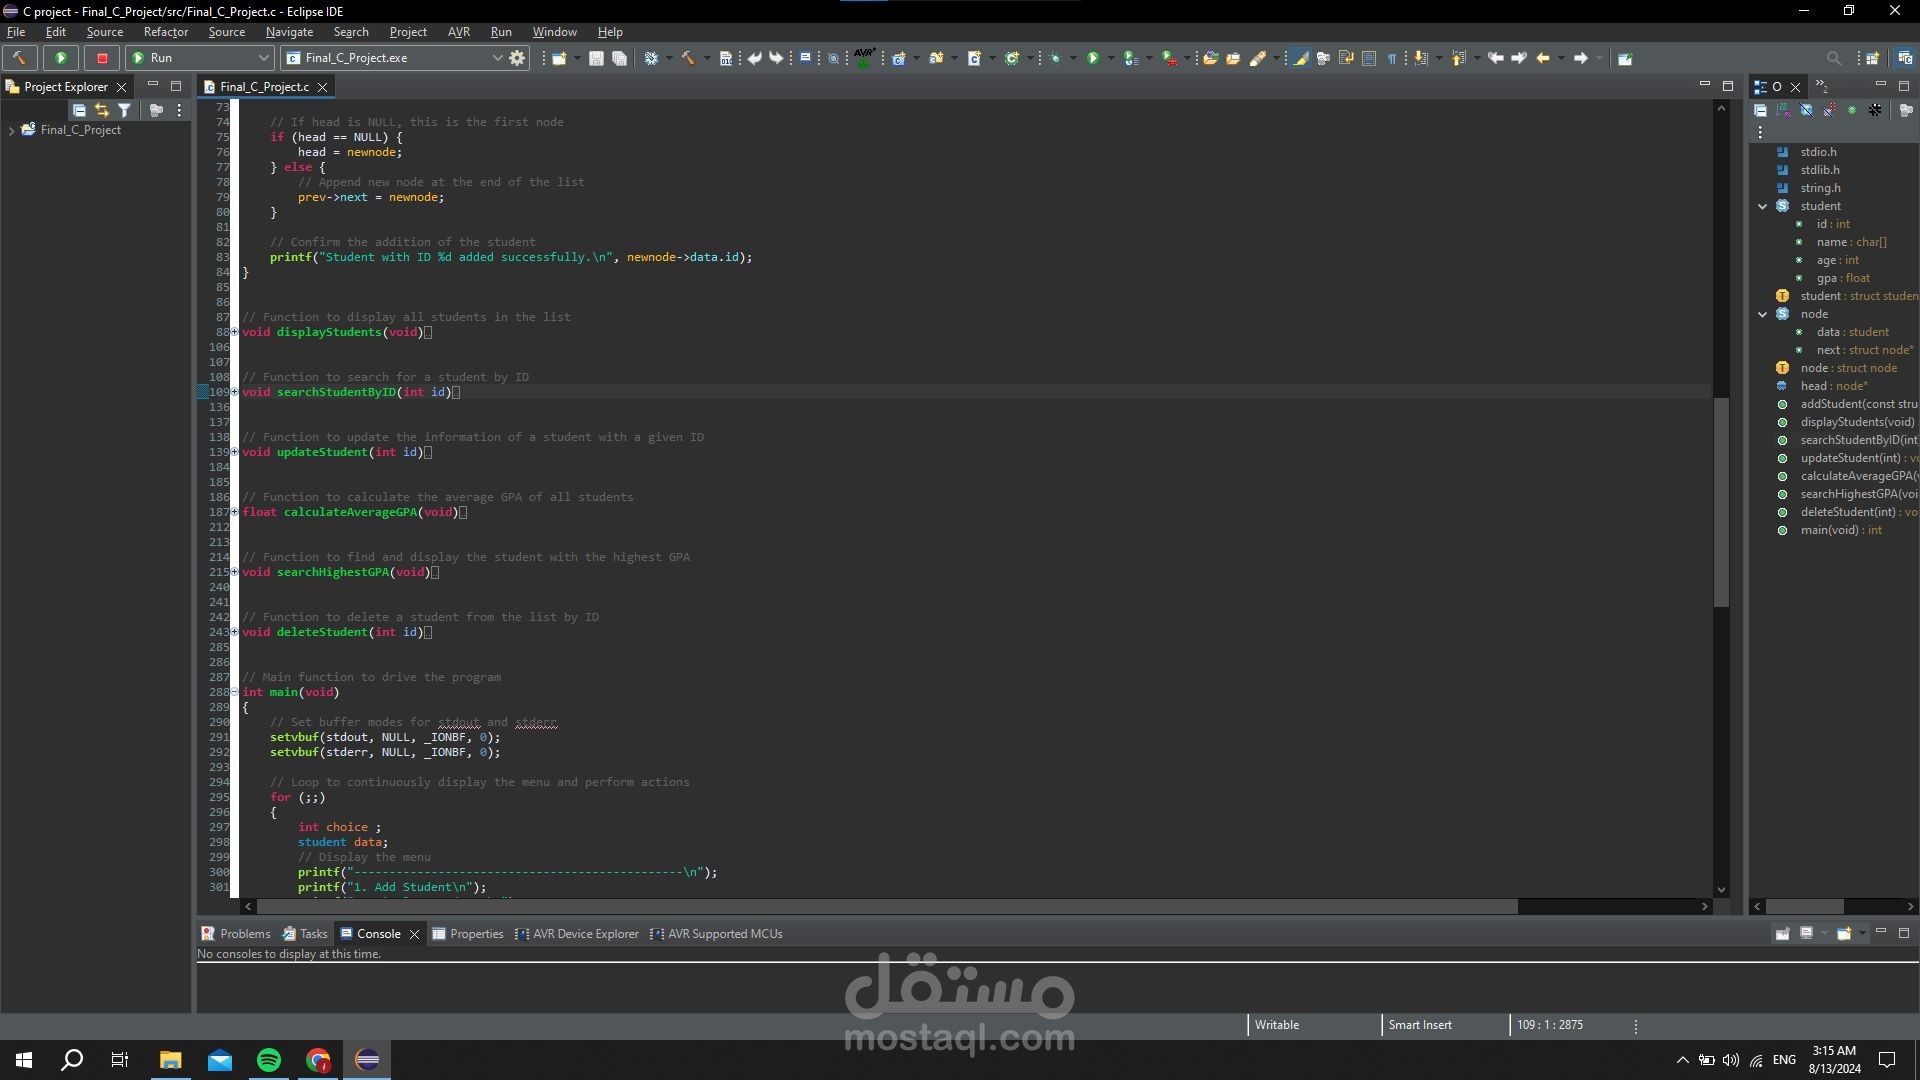Click the Debug bug icon

(x=1055, y=58)
